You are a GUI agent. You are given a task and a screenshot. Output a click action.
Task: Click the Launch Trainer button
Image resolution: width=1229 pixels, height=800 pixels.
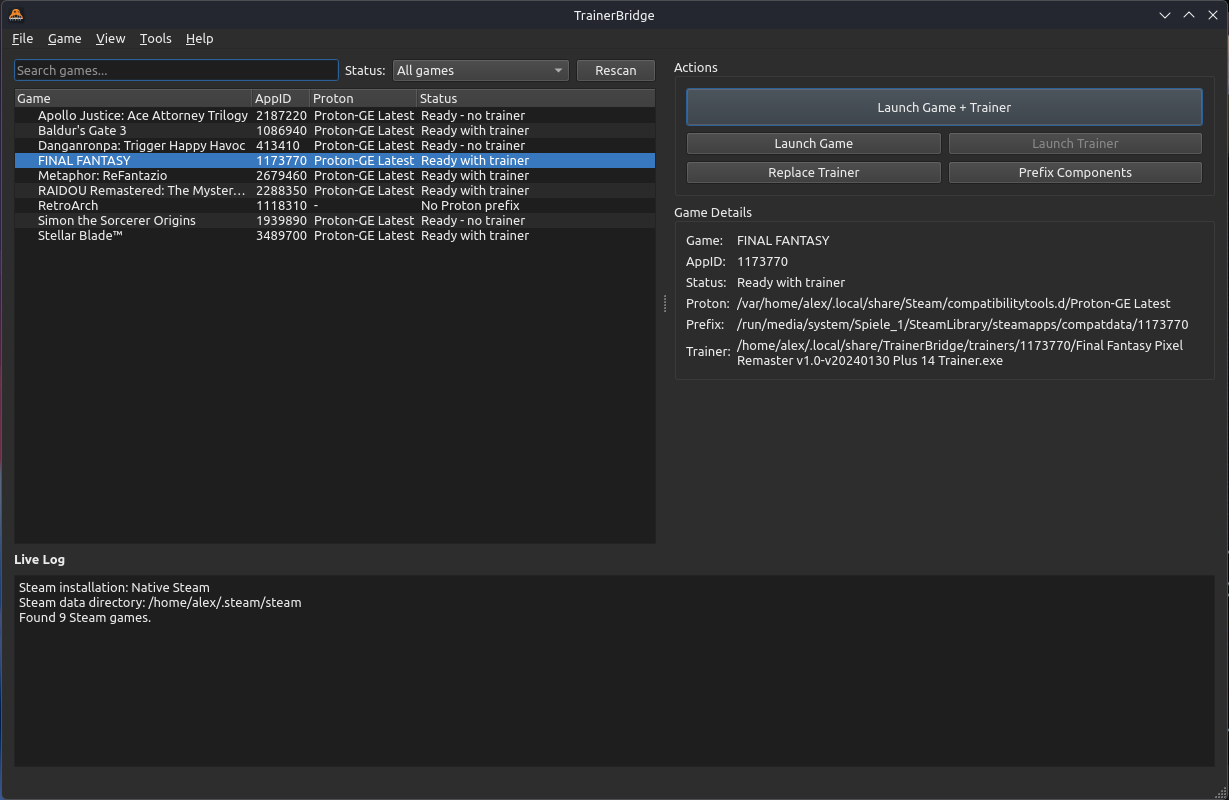tap(1075, 143)
